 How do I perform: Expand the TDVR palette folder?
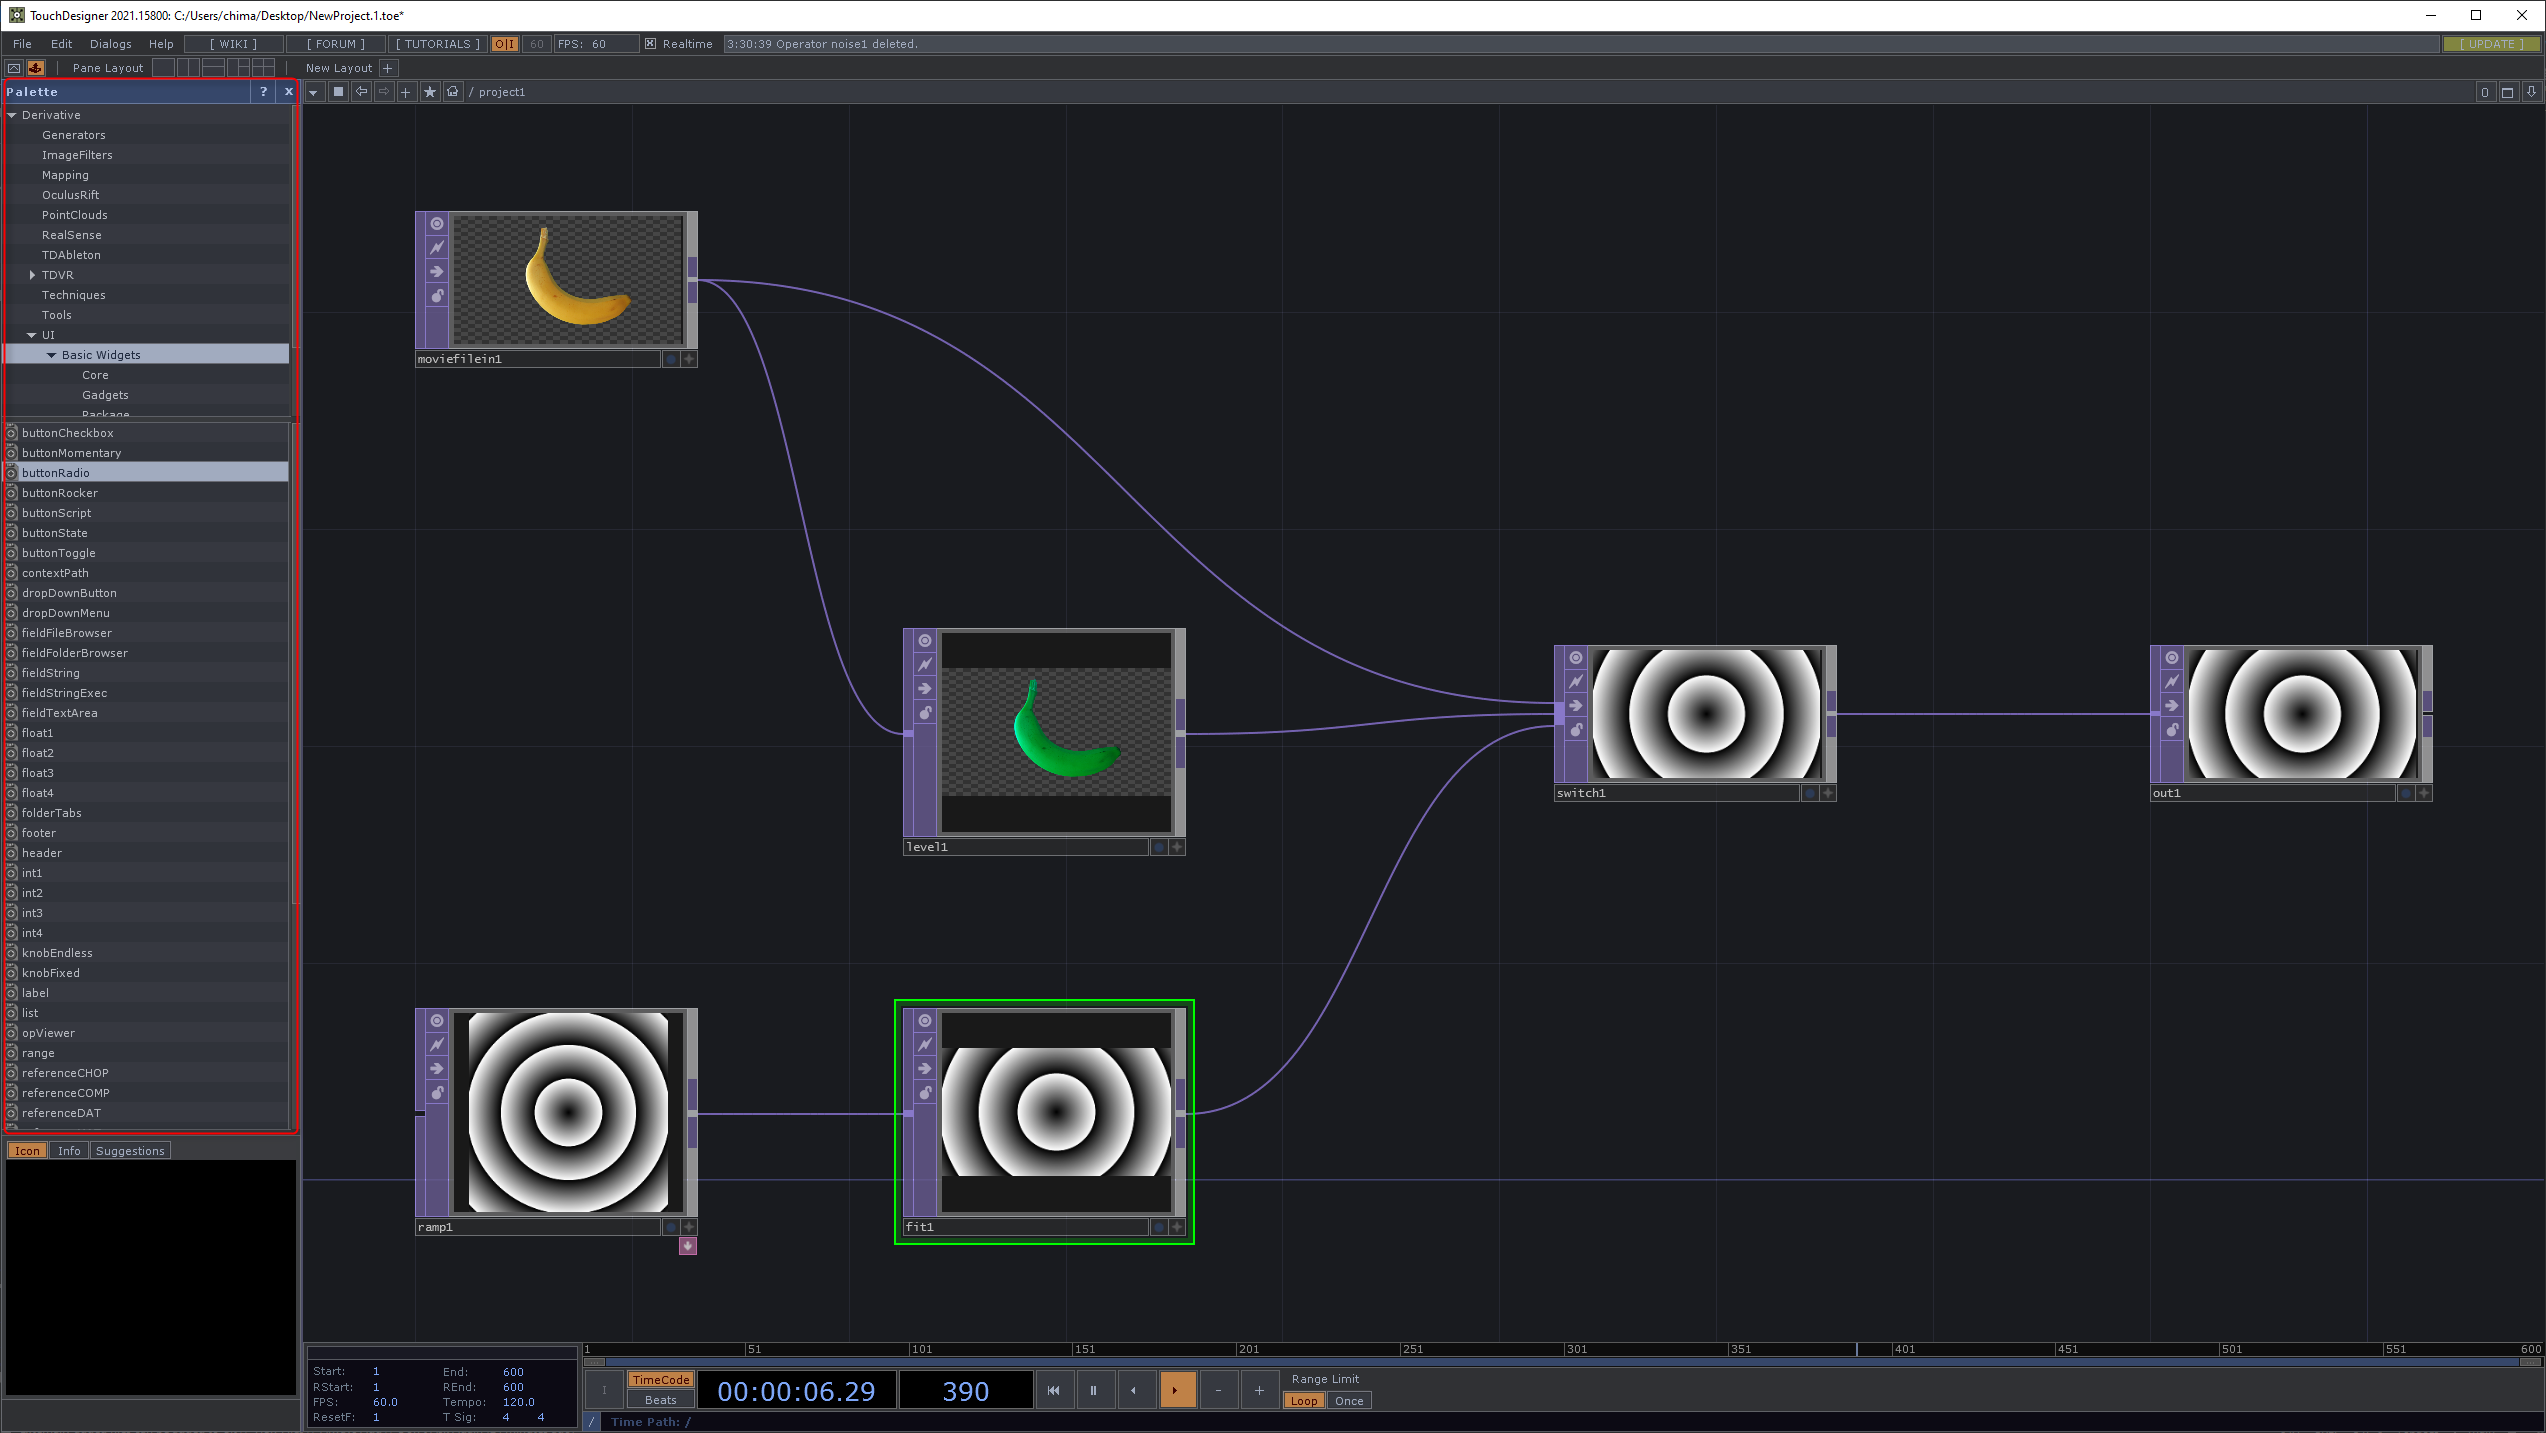[x=32, y=275]
